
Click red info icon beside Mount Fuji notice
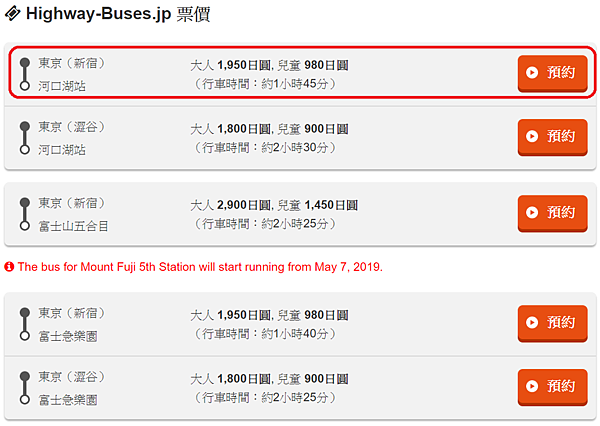coord(9,267)
